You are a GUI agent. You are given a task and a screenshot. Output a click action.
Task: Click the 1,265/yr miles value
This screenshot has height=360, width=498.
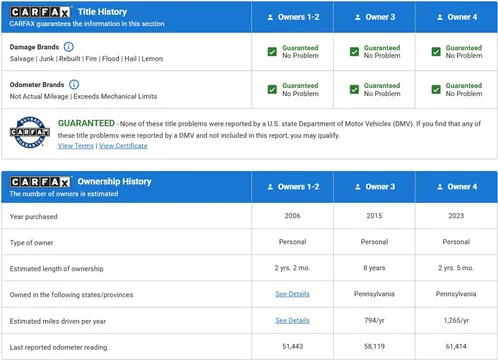coord(456,320)
